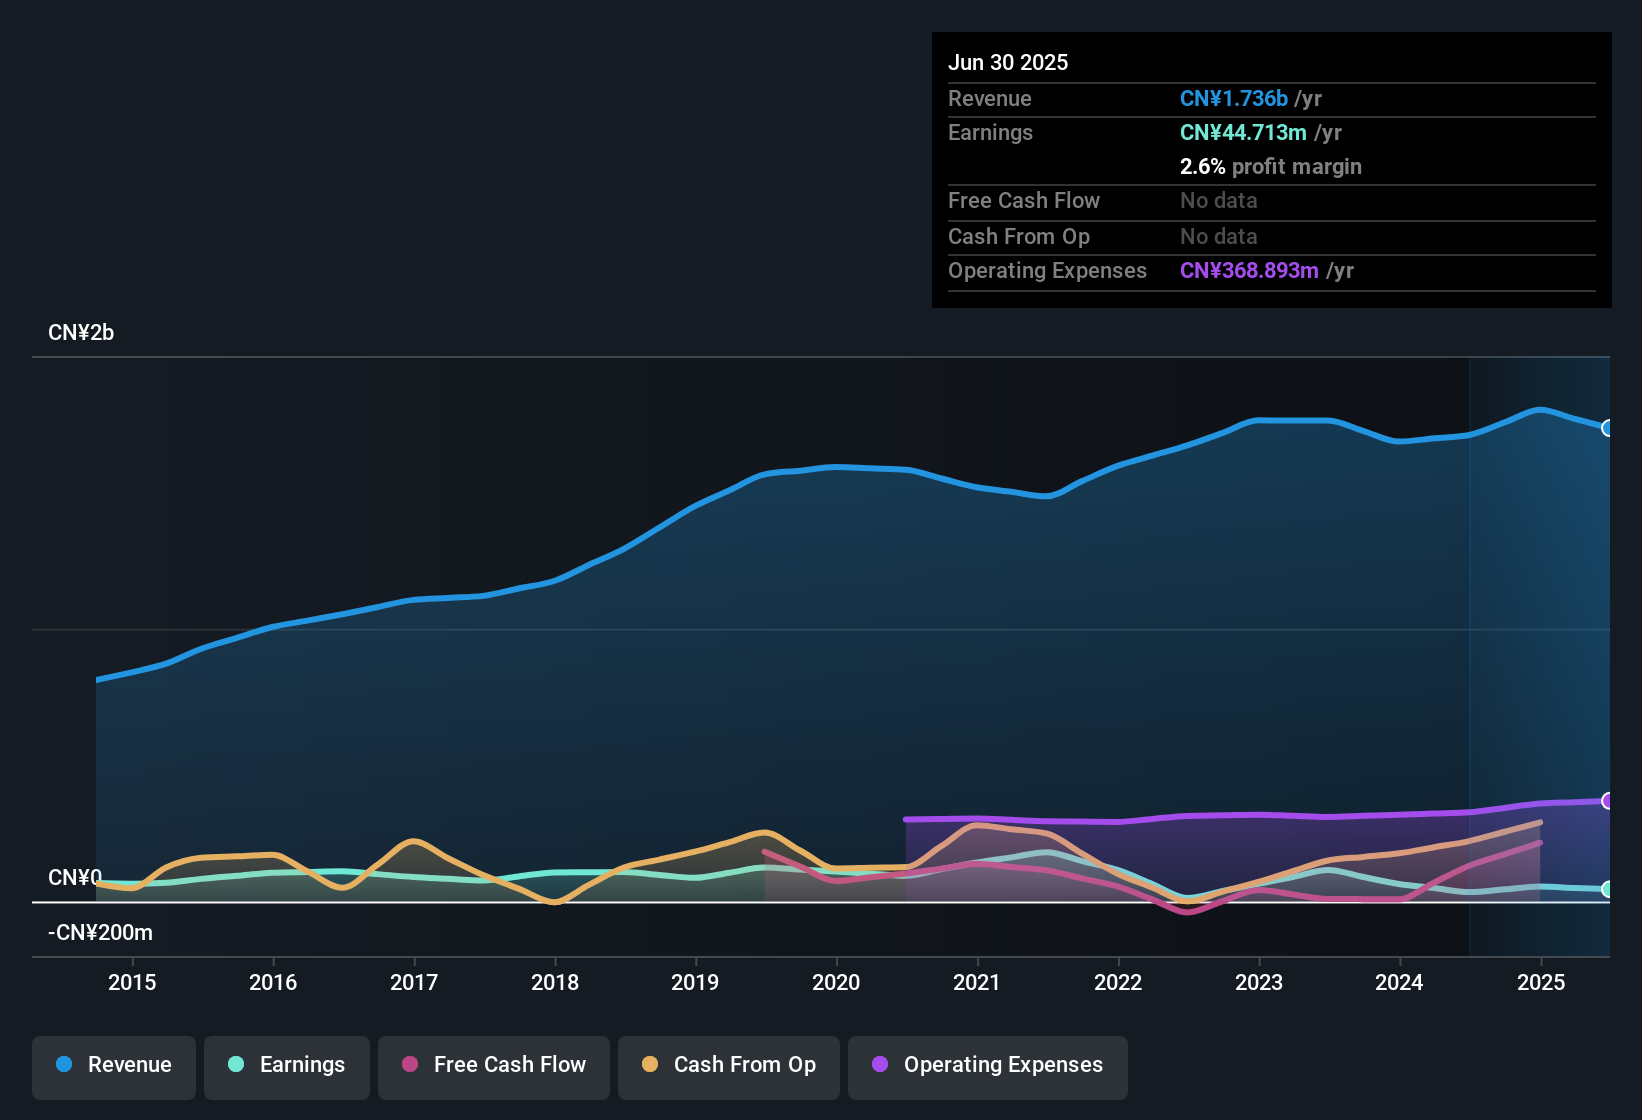This screenshot has width=1642, height=1120.
Task: Click the CN¥368.893m Operating Expenses value
Action: [1250, 270]
